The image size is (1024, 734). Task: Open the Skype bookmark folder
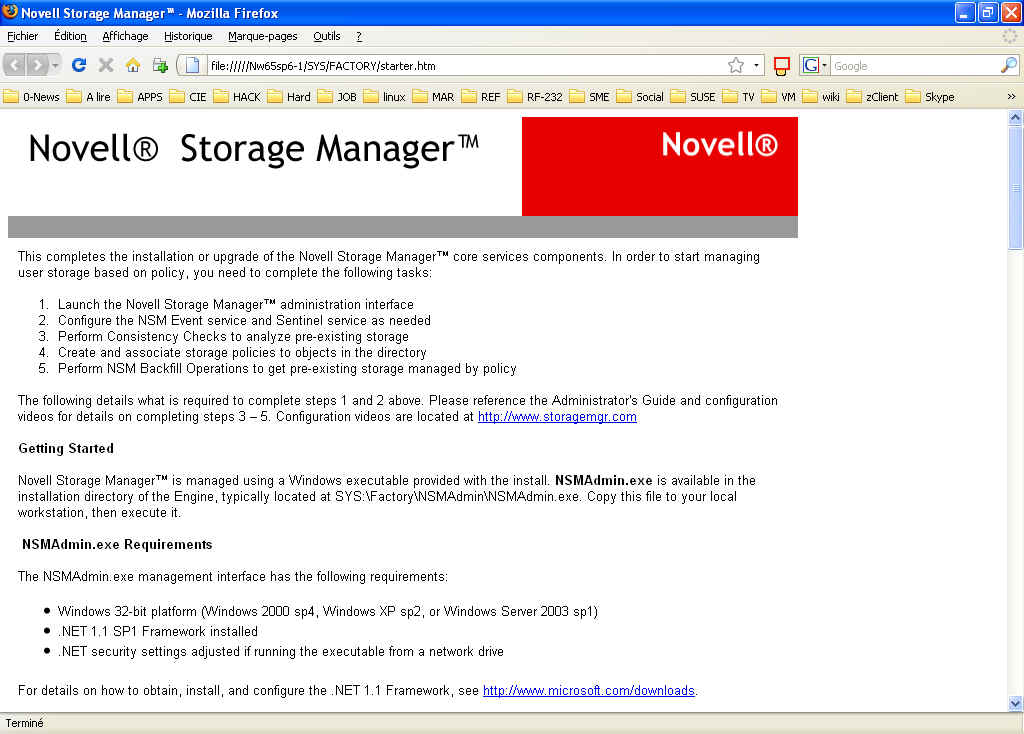(930, 97)
